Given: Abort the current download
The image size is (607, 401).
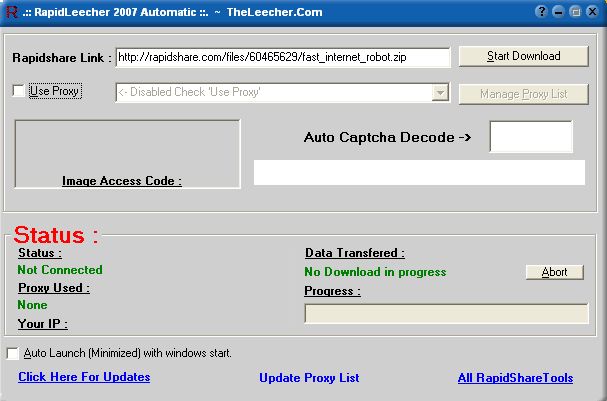Looking at the screenshot, I should [554, 272].
